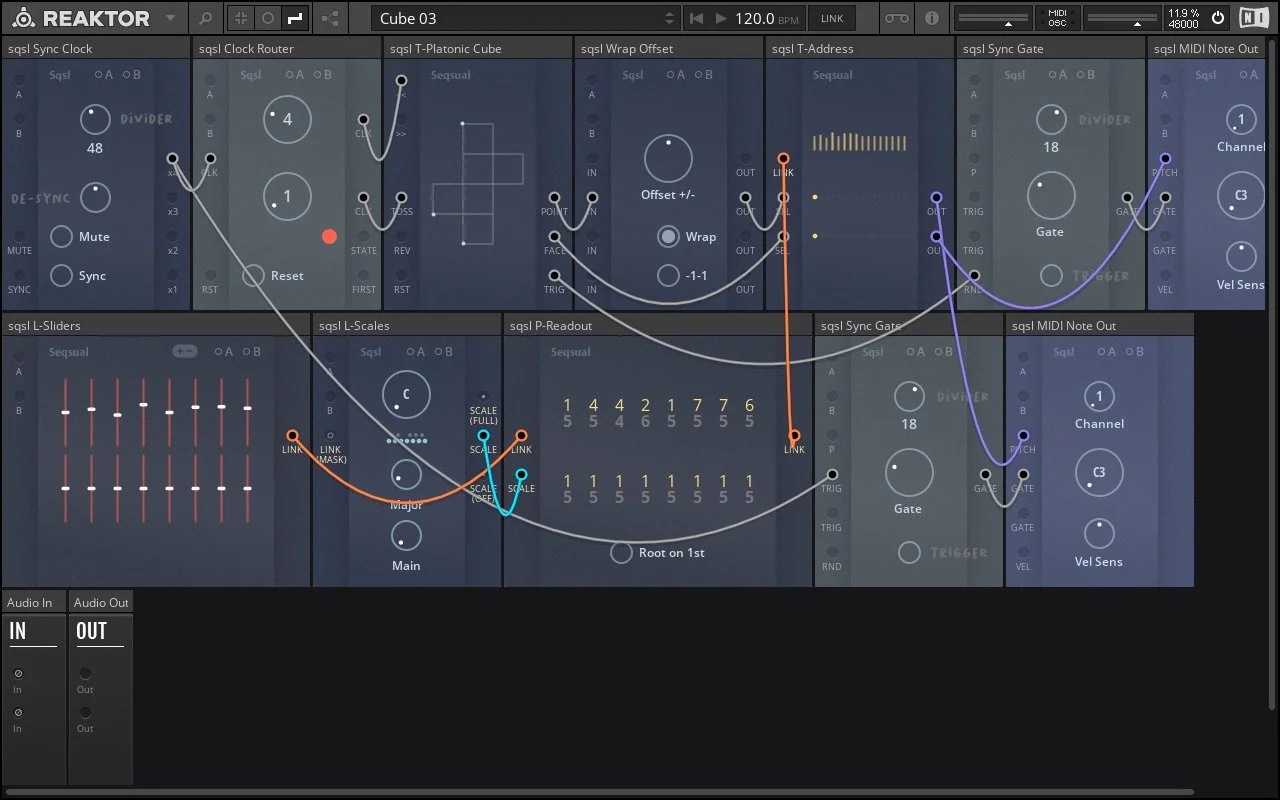Click the De-Sync knob in Sync Clock
Viewport: 1280px width, 800px height.
pos(95,197)
